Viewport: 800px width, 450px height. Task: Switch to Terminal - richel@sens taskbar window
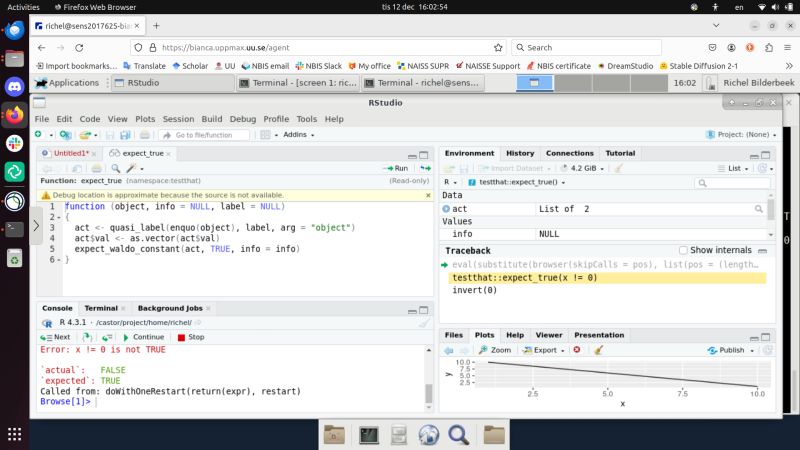pos(423,83)
